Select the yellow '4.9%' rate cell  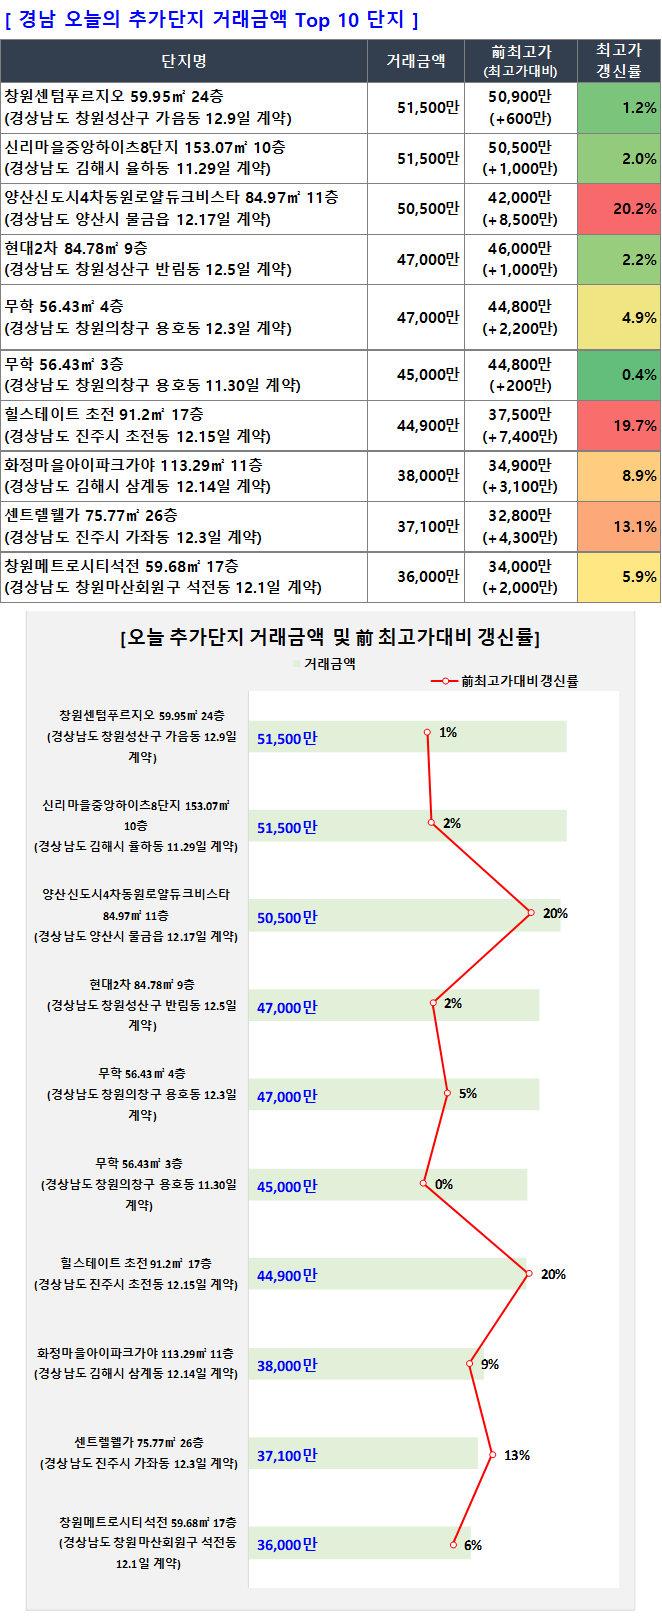pyautogui.click(x=618, y=318)
